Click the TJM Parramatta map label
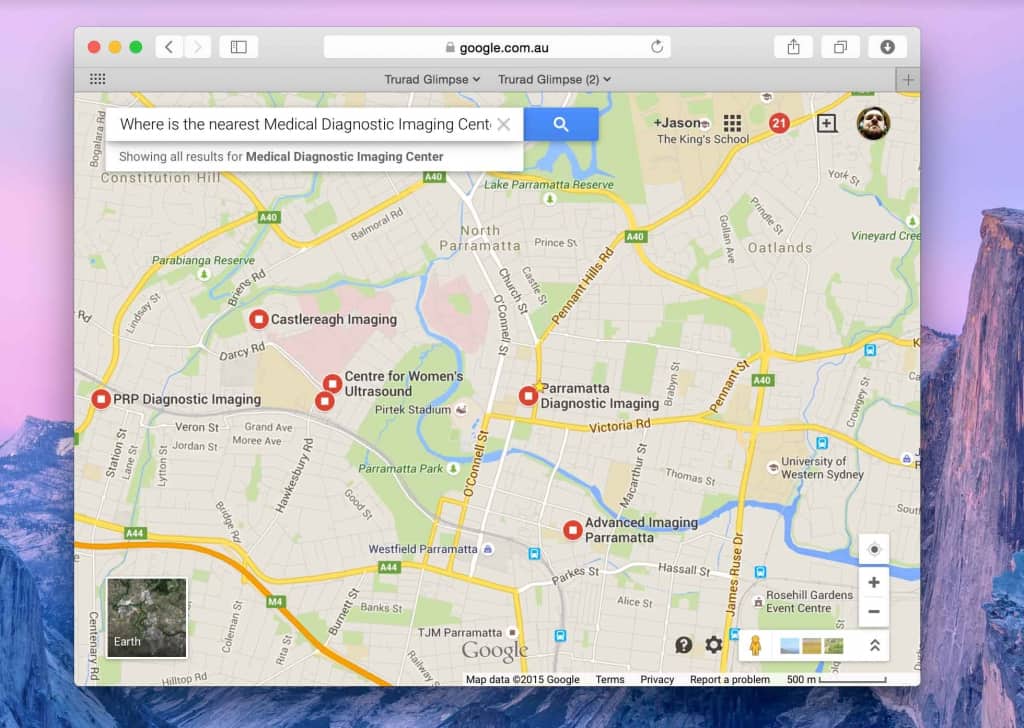 pyautogui.click(x=460, y=633)
